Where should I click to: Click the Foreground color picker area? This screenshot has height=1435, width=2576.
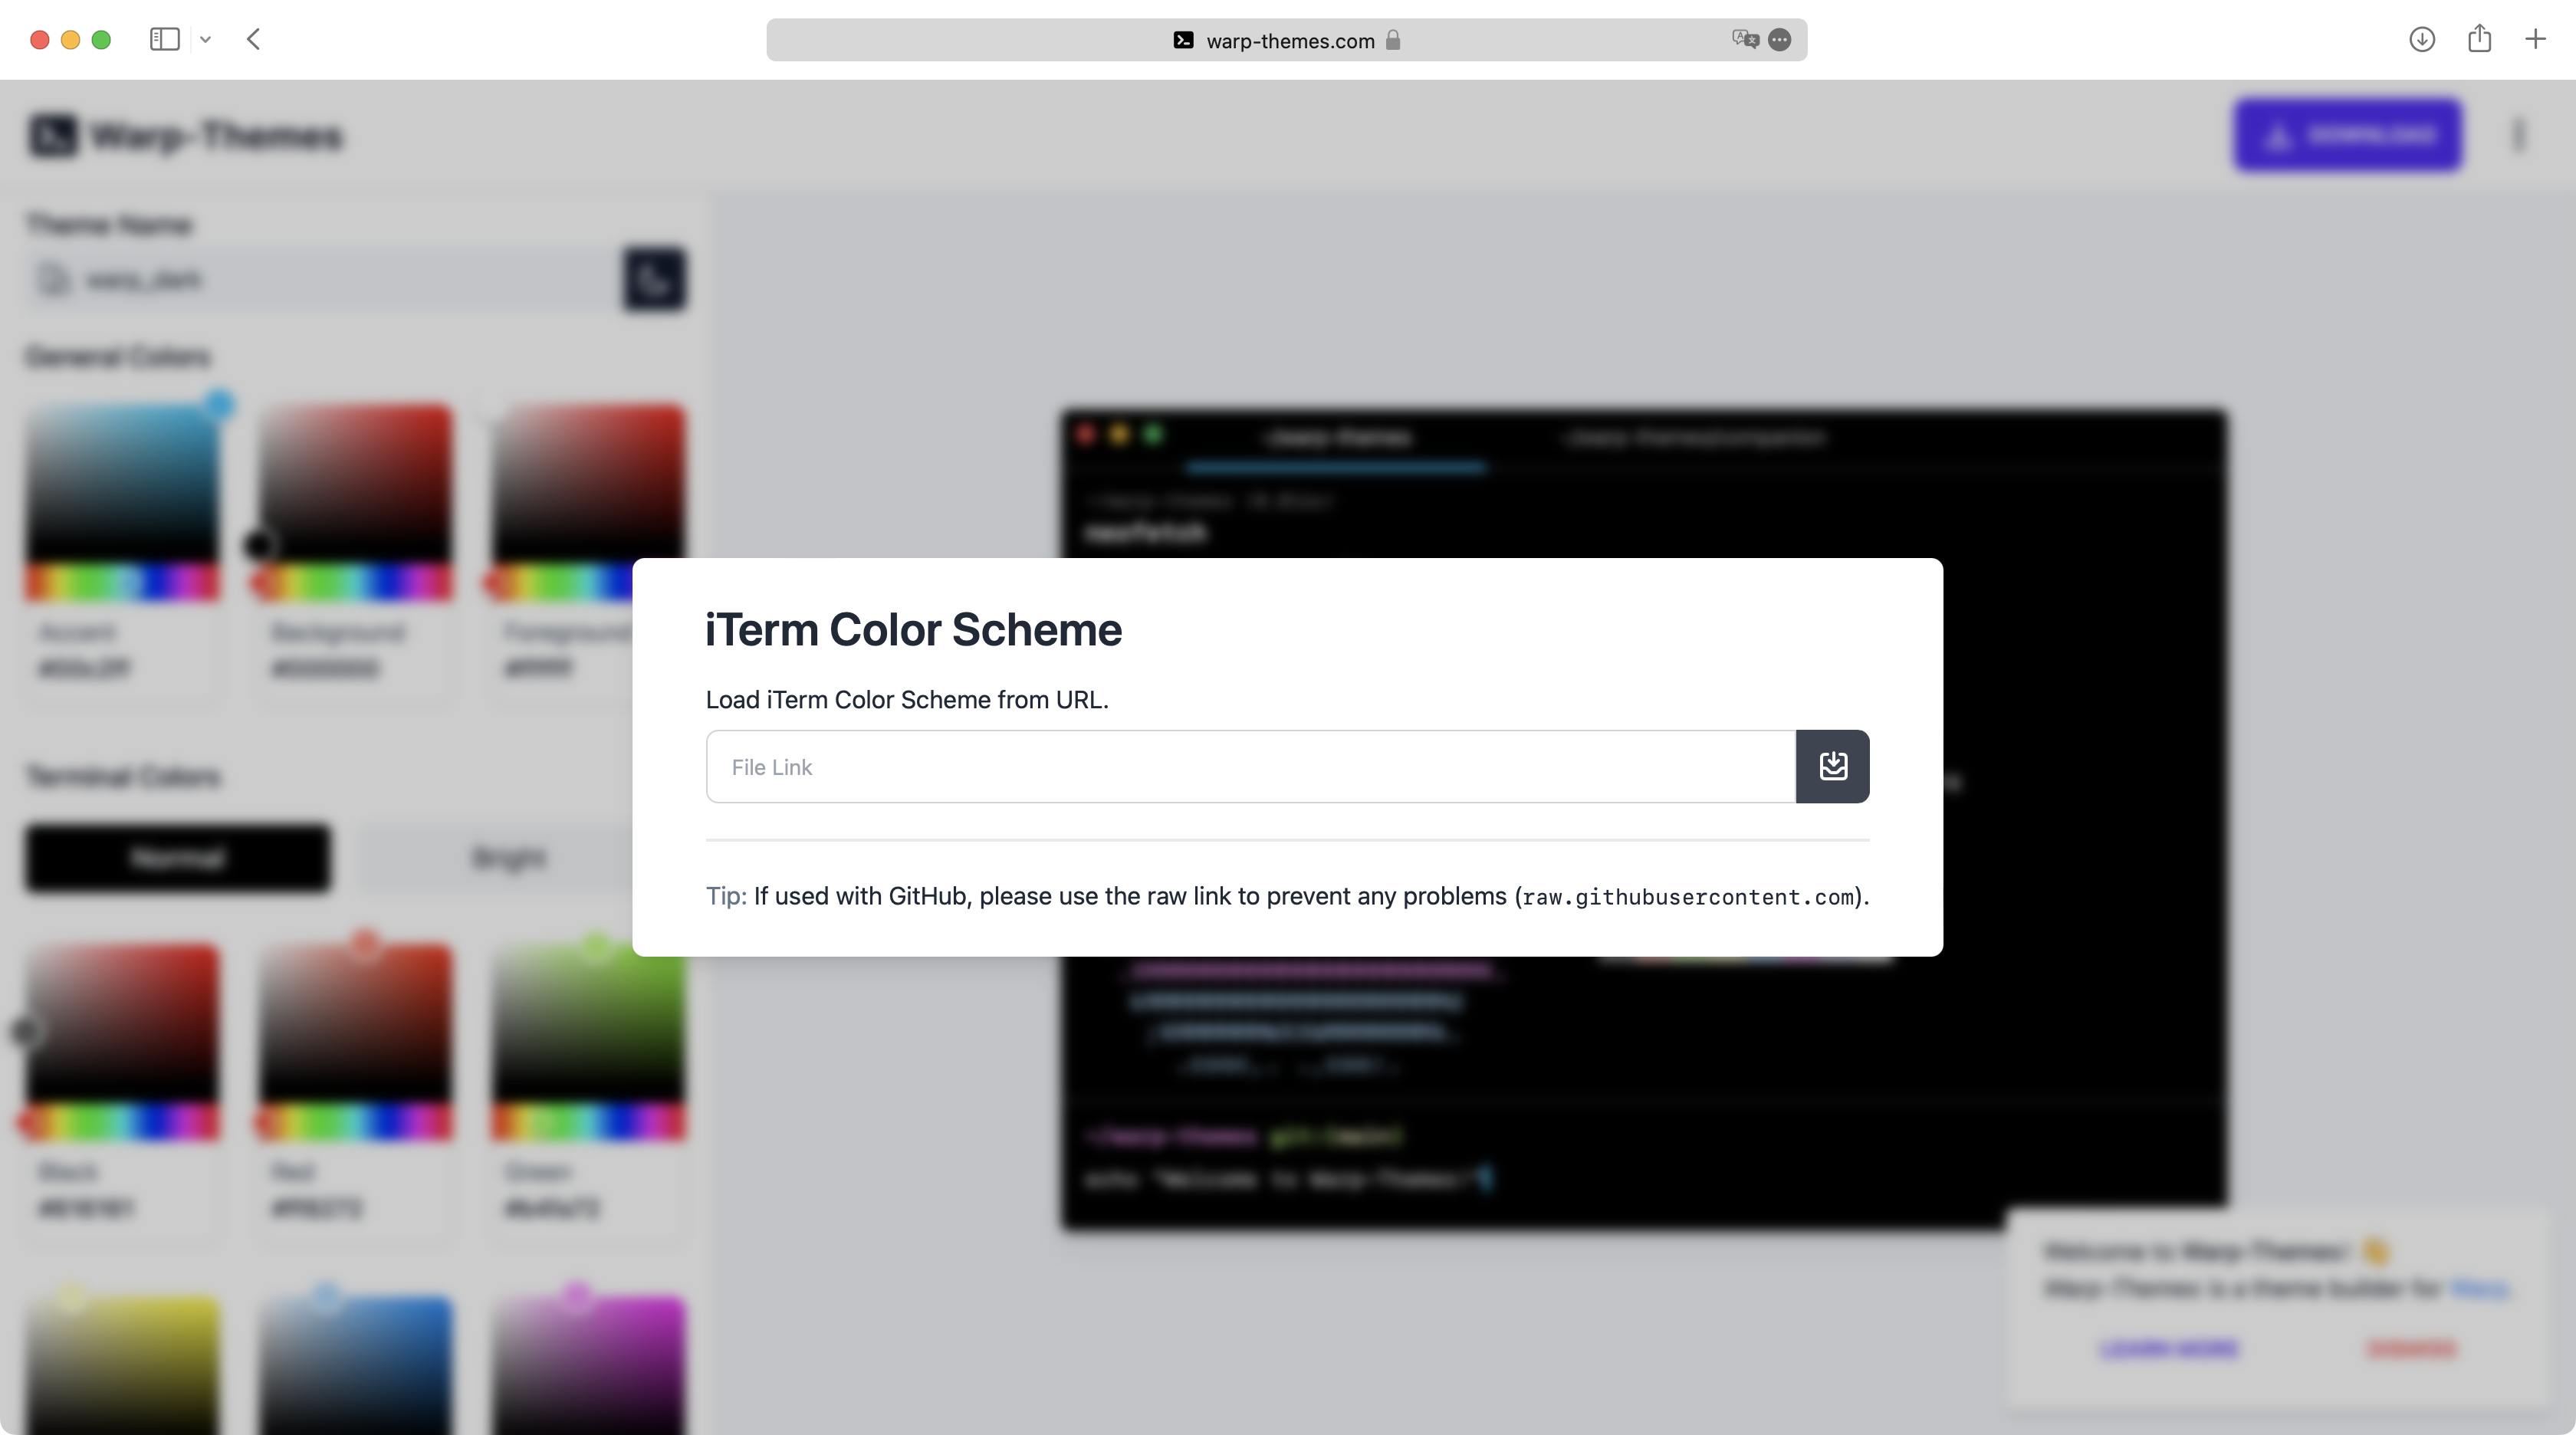pyautogui.click(x=588, y=483)
